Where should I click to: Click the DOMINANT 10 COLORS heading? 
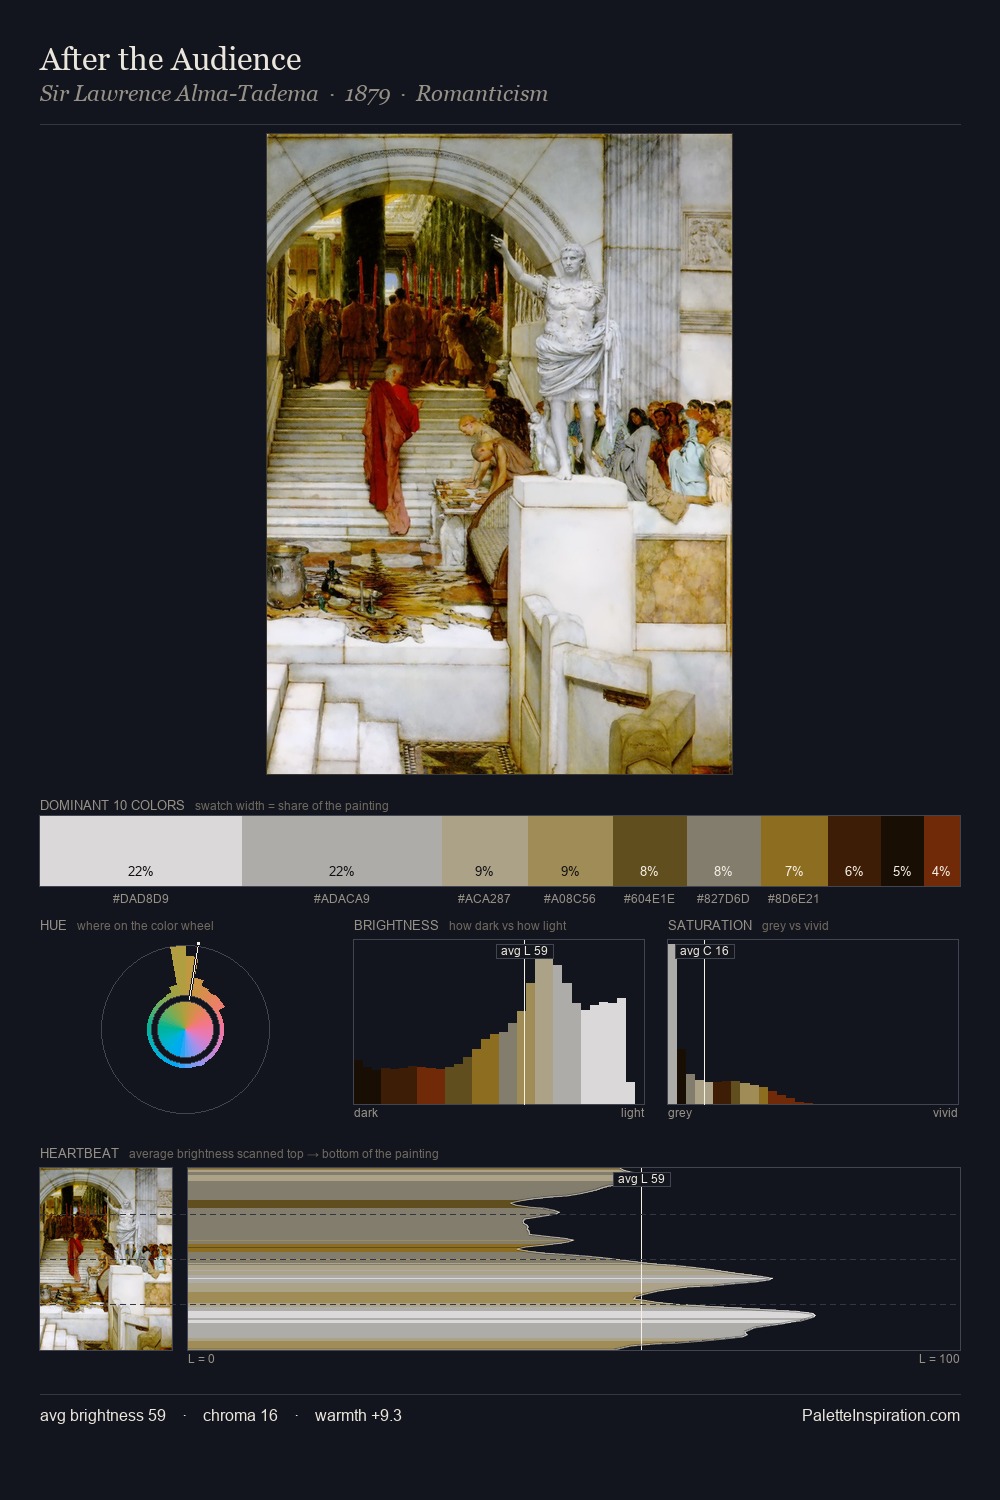tap(112, 805)
